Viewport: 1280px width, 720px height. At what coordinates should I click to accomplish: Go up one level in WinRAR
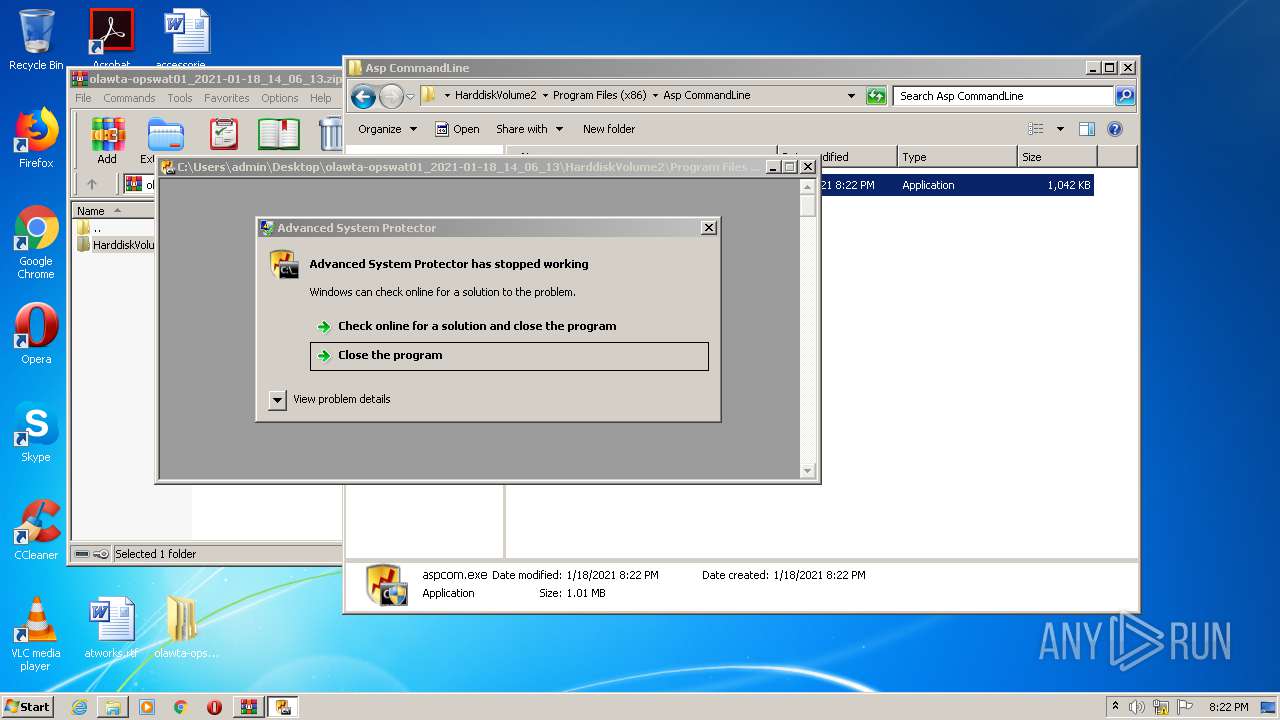click(92, 184)
